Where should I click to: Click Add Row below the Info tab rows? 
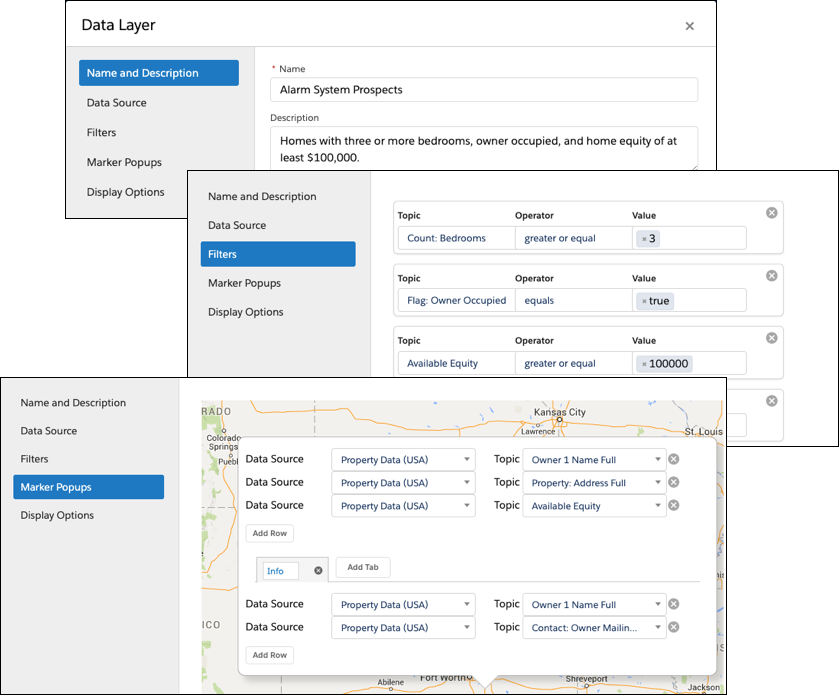pyautogui.click(x=269, y=655)
